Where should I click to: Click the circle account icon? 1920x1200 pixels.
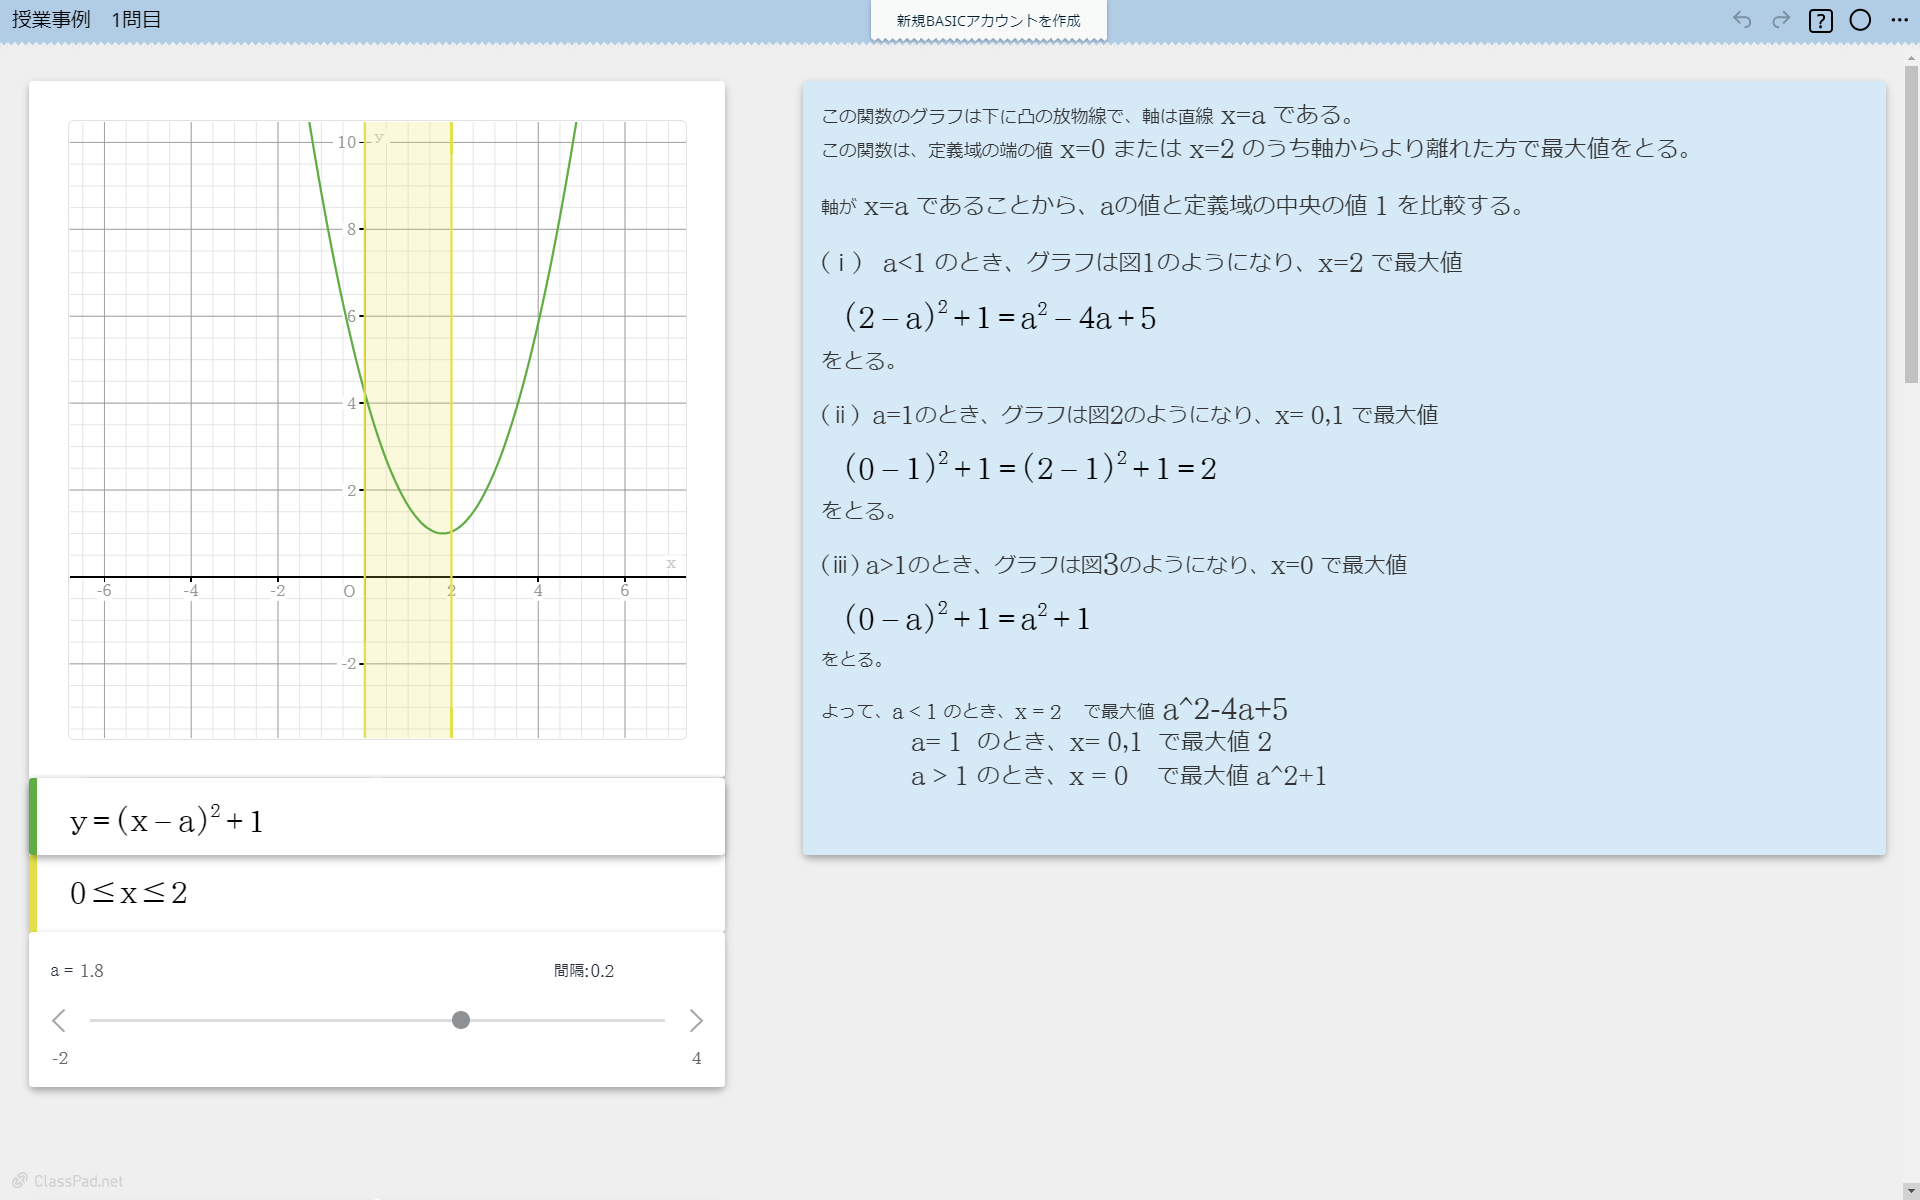click(1860, 20)
